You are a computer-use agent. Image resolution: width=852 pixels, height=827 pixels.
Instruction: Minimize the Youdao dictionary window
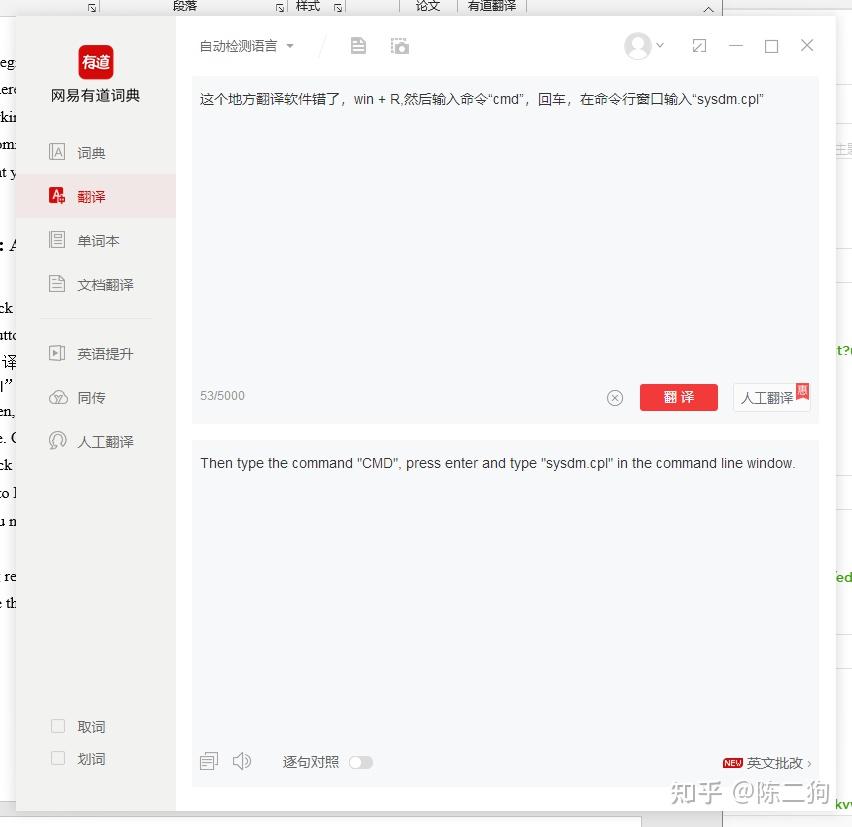736,46
